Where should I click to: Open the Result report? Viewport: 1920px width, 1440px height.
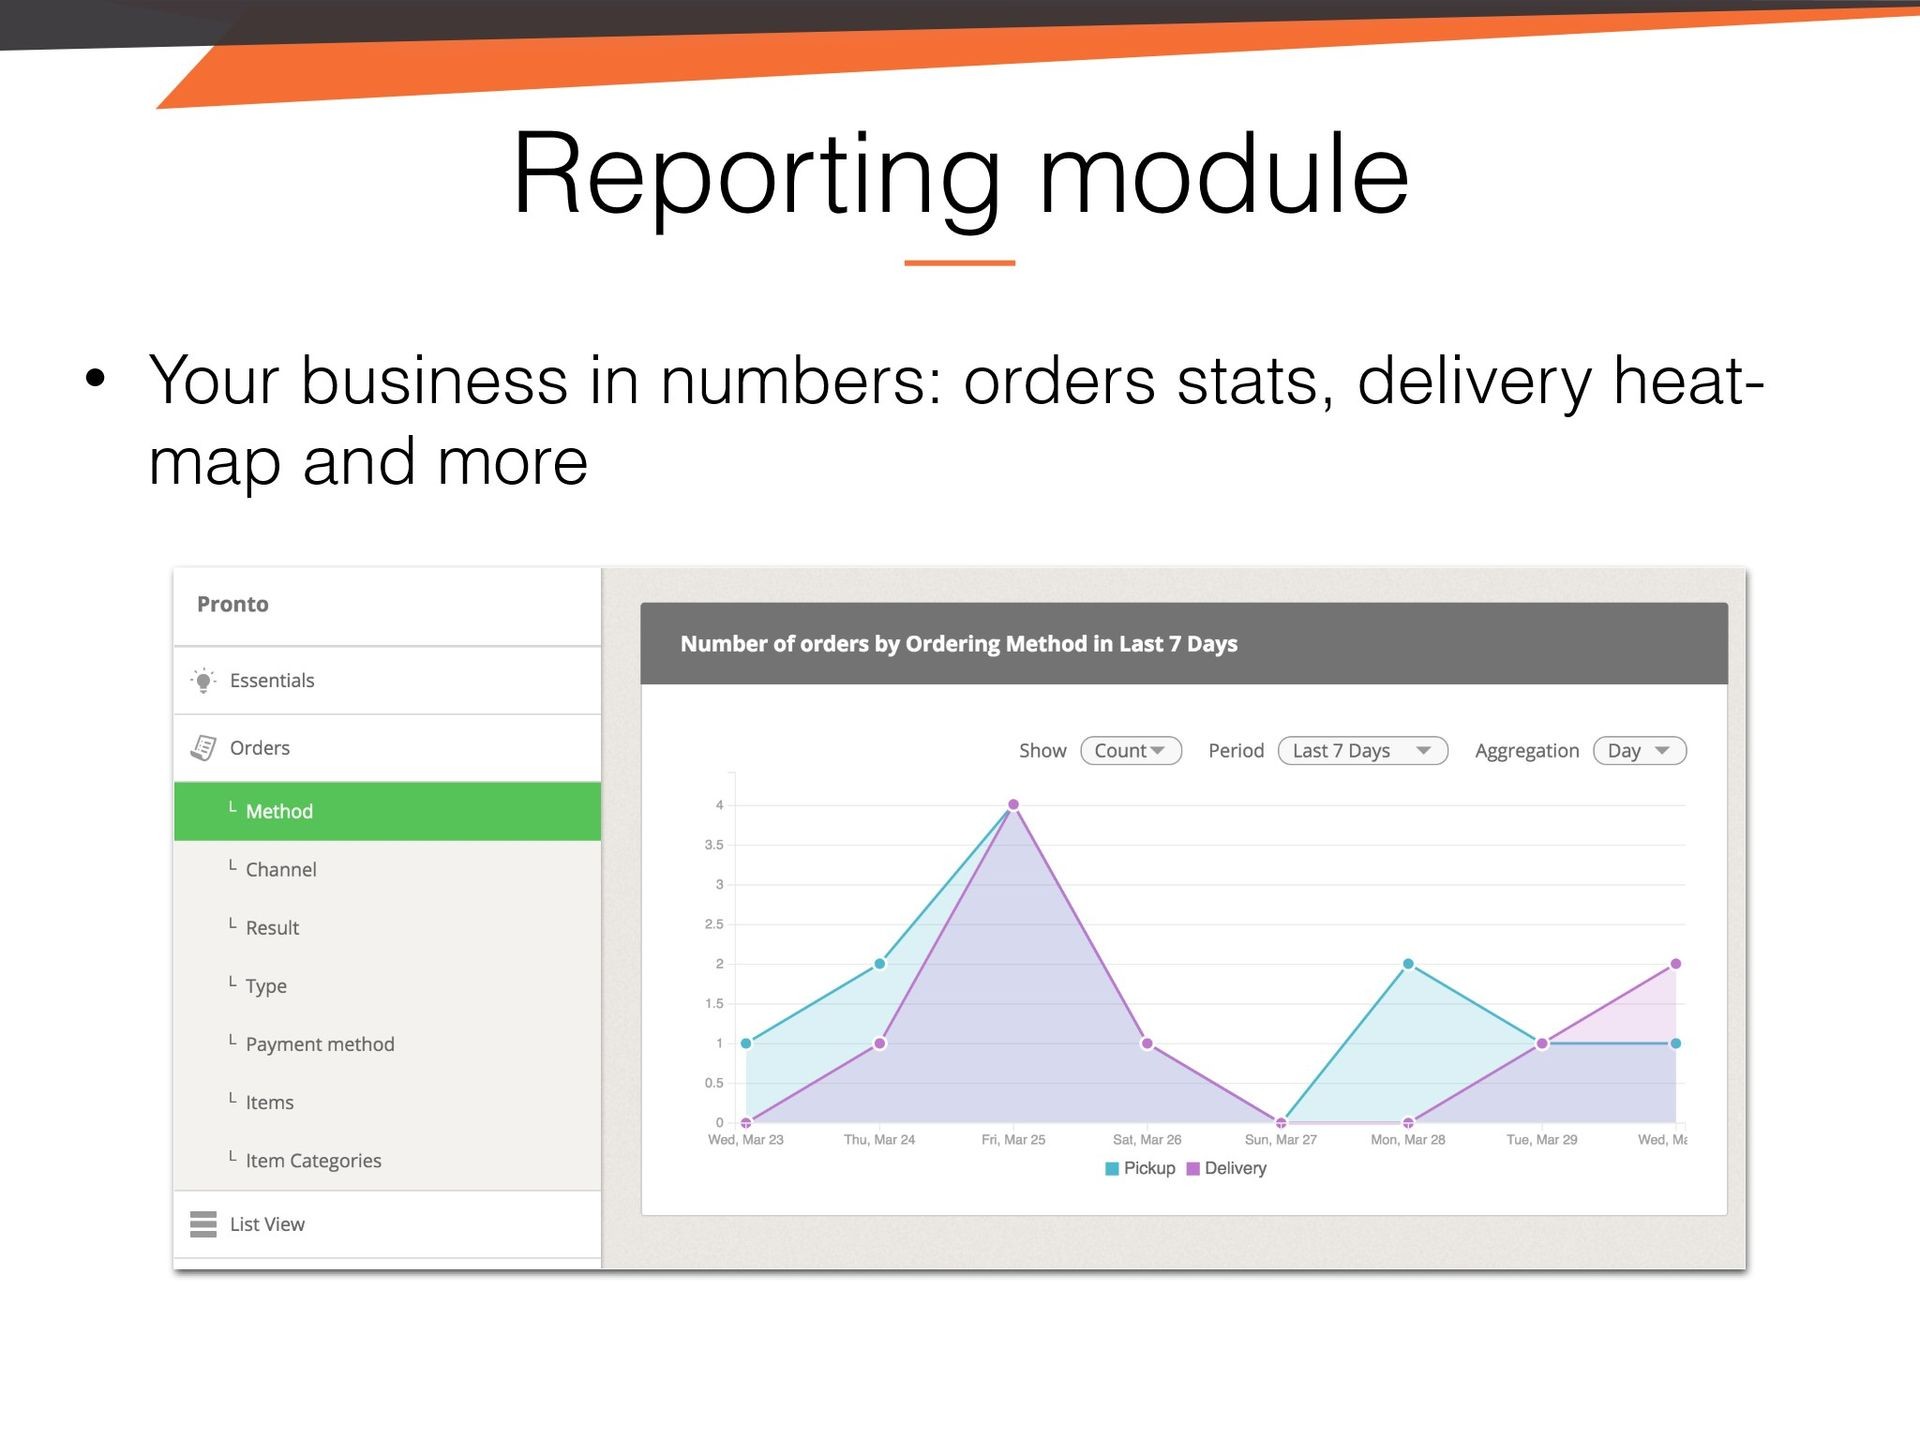(x=272, y=928)
